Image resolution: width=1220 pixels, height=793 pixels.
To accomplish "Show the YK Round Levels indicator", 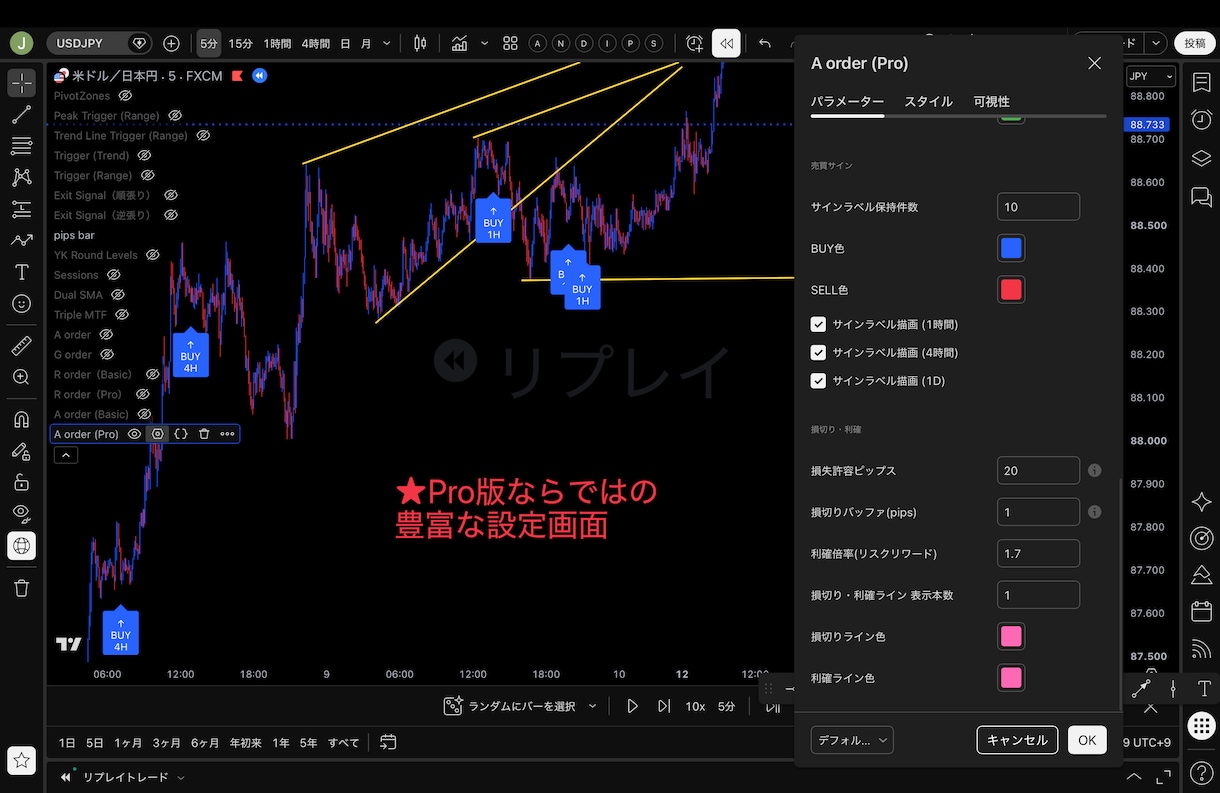I will [x=153, y=255].
